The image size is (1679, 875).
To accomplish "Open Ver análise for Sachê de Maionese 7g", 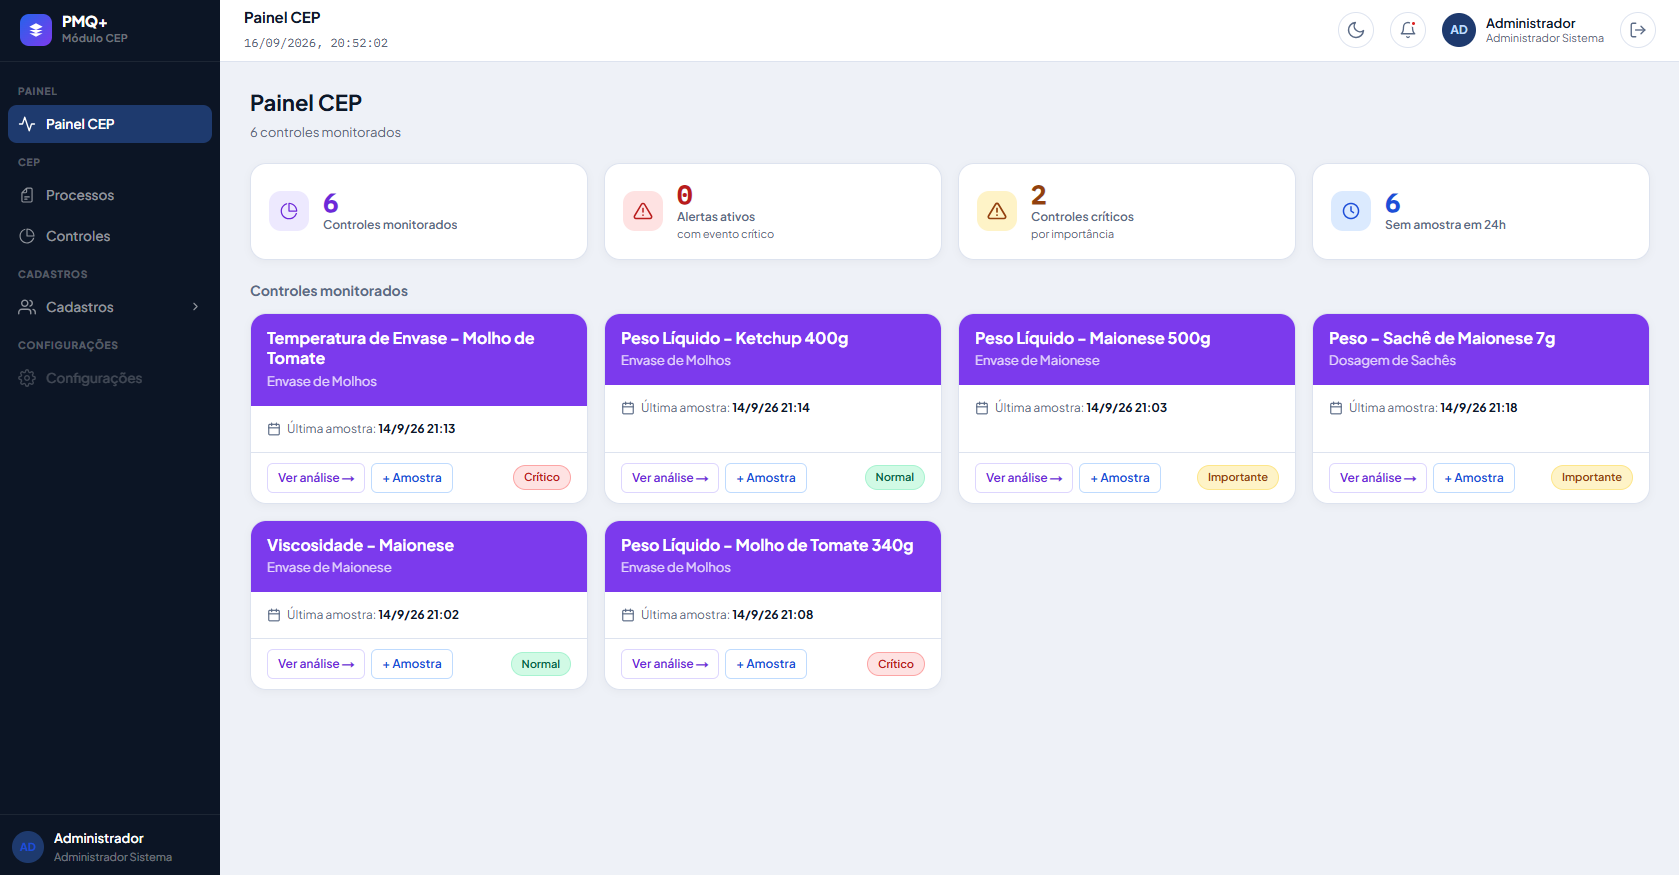I will (x=1378, y=478).
